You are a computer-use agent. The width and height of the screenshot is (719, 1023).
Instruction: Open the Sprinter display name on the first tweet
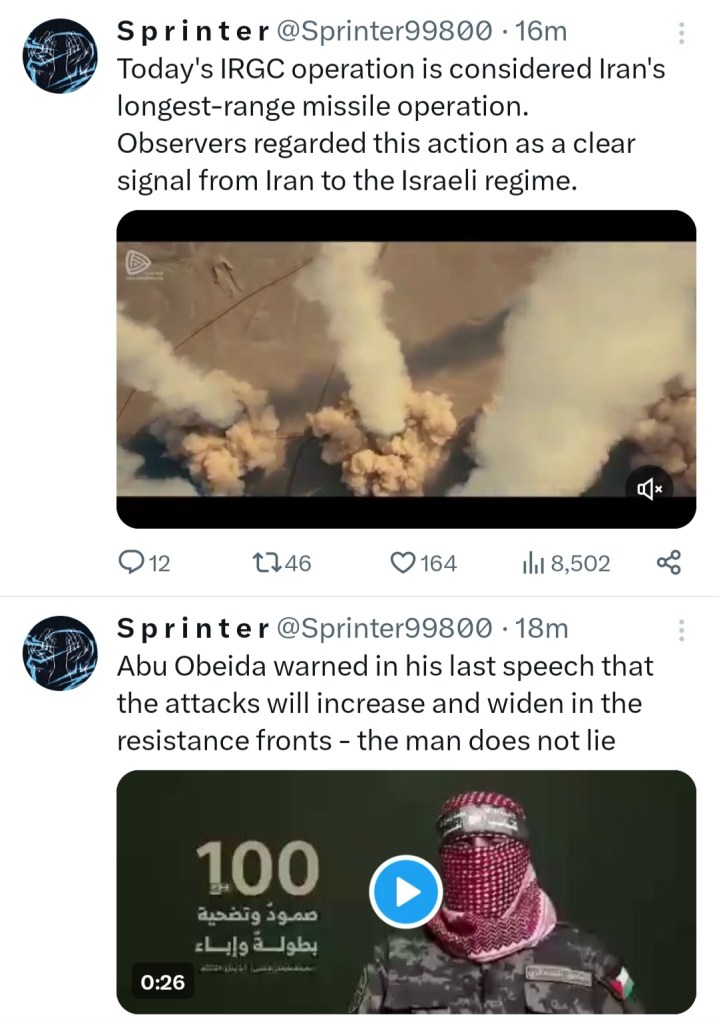click(x=192, y=32)
